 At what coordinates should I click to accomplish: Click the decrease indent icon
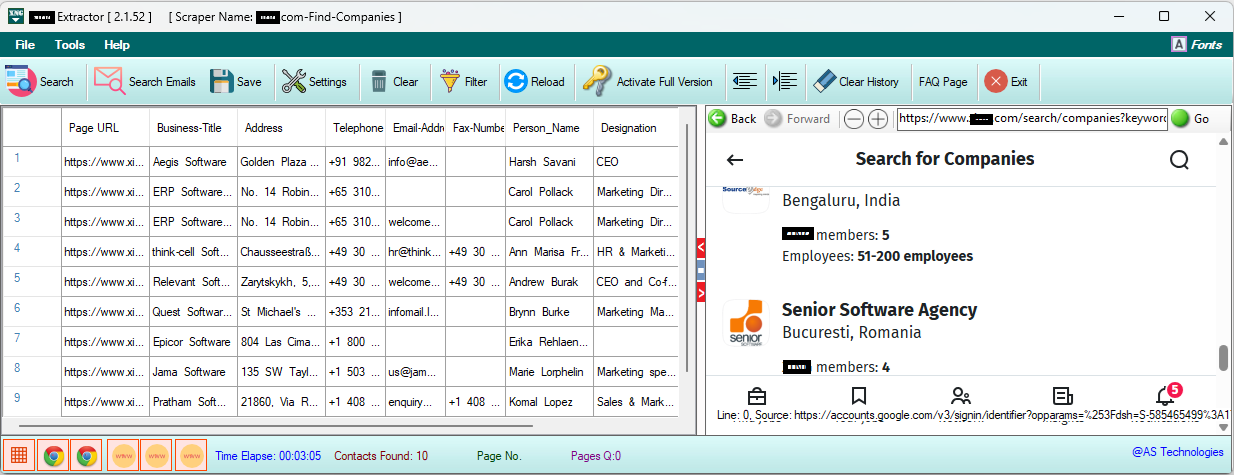pos(743,82)
